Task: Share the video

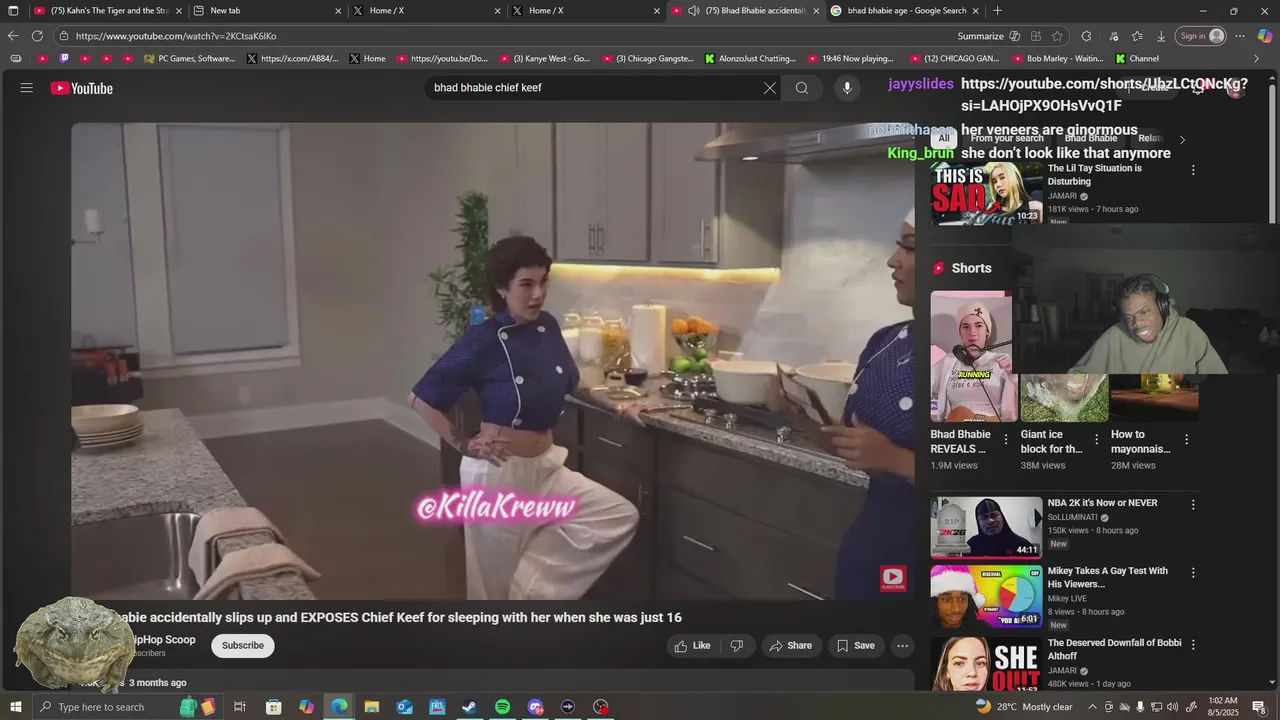Action: (x=790, y=646)
